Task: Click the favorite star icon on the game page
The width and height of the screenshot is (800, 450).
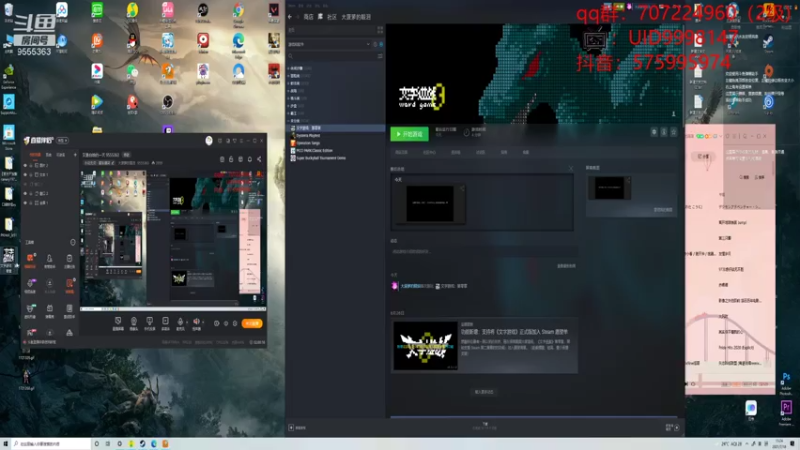Action: click(673, 132)
